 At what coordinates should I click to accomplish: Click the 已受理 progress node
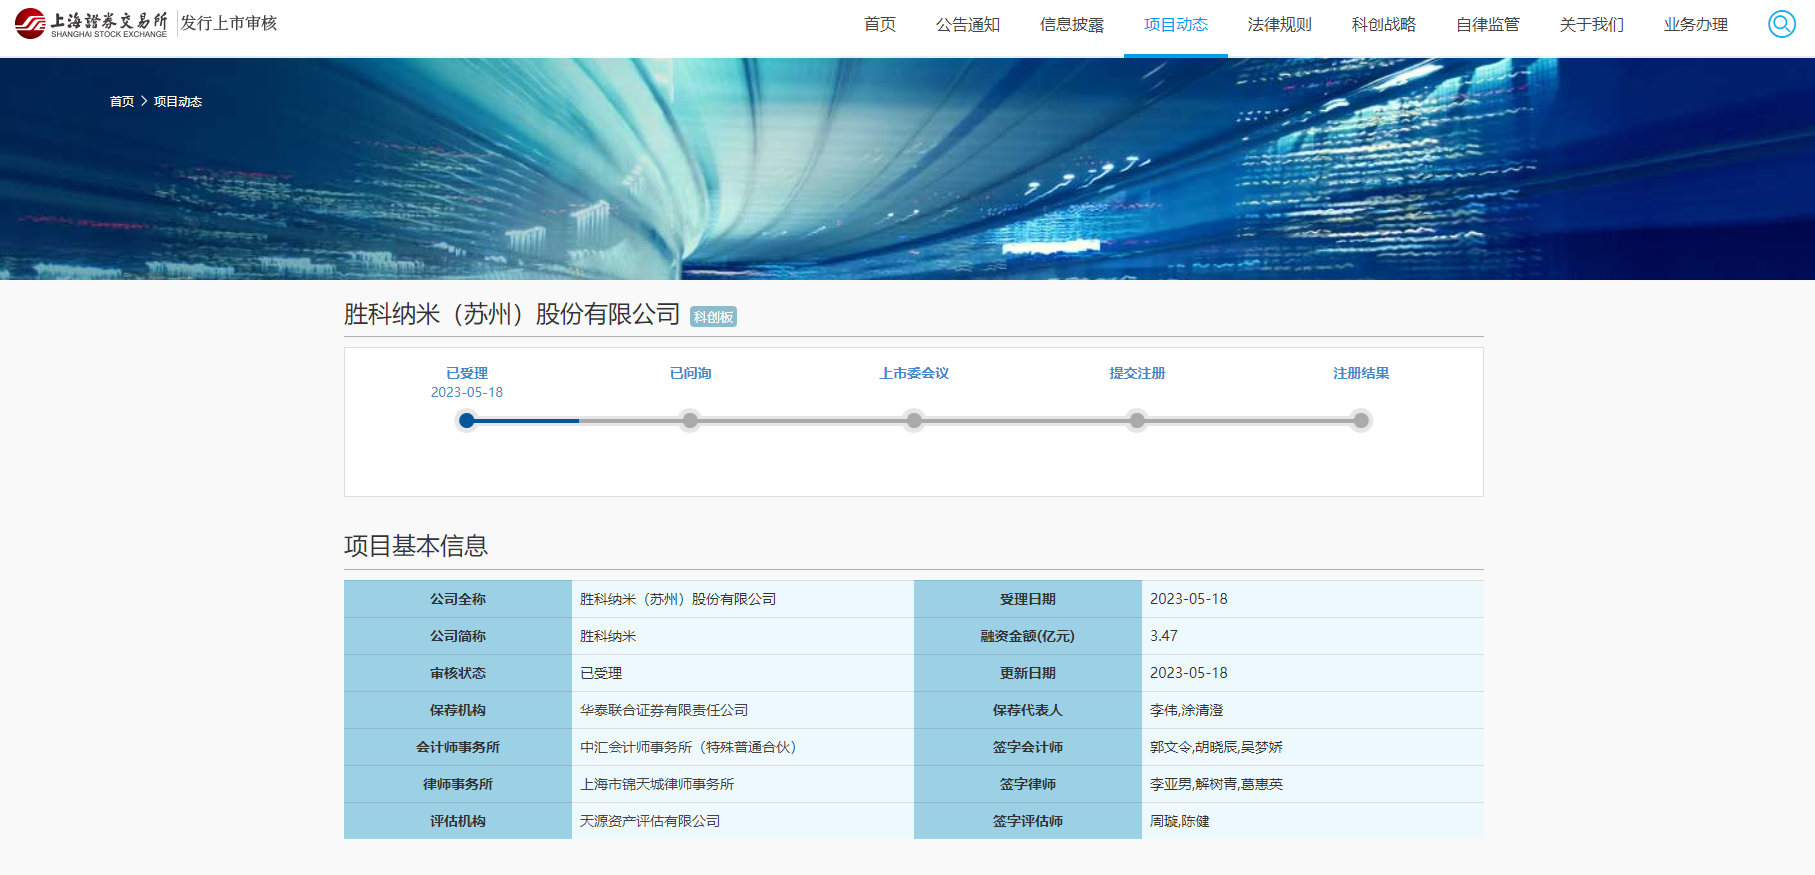click(466, 421)
